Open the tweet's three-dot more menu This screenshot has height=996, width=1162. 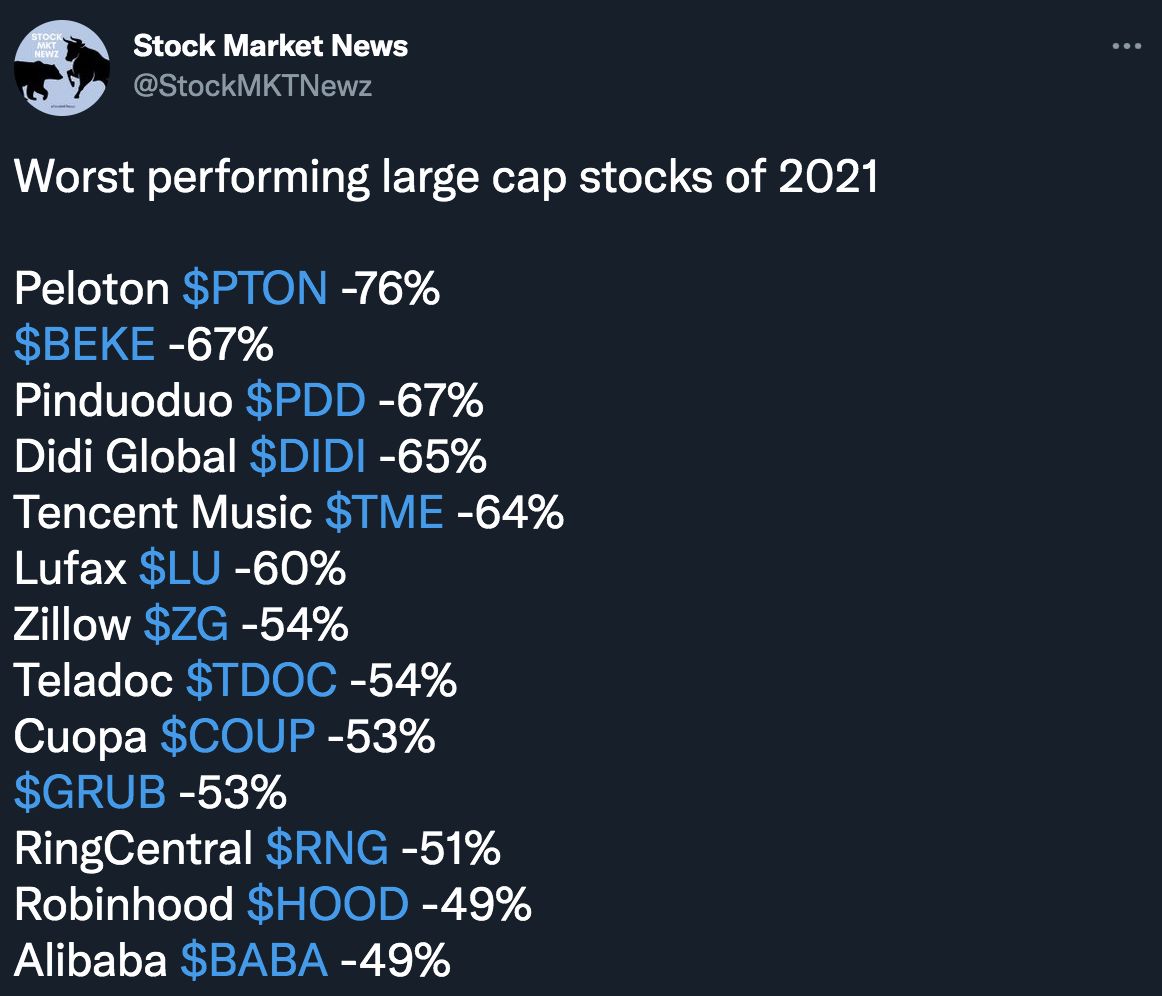point(1127,47)
